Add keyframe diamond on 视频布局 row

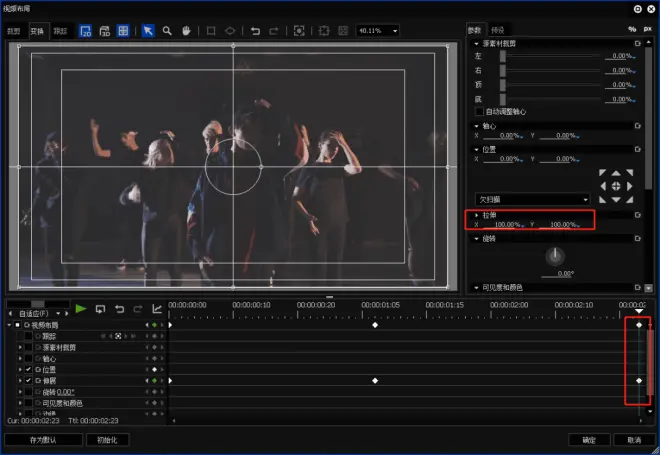[x=154, y=325]
